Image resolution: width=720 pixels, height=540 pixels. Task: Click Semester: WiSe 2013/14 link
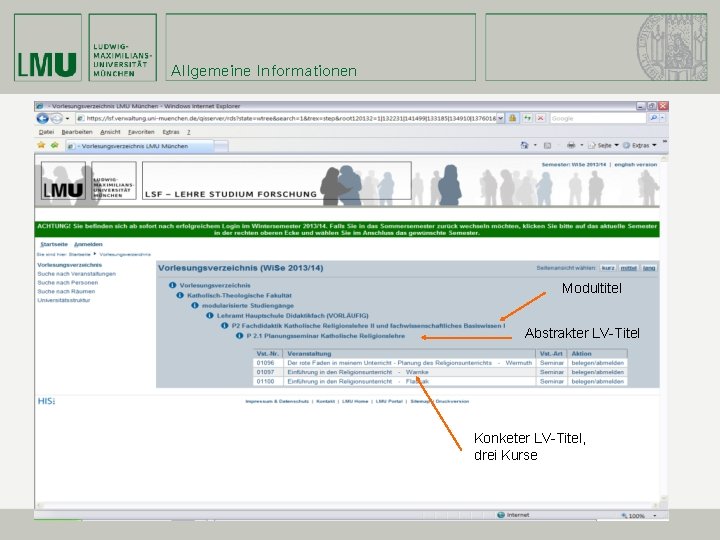coord(574,164)
